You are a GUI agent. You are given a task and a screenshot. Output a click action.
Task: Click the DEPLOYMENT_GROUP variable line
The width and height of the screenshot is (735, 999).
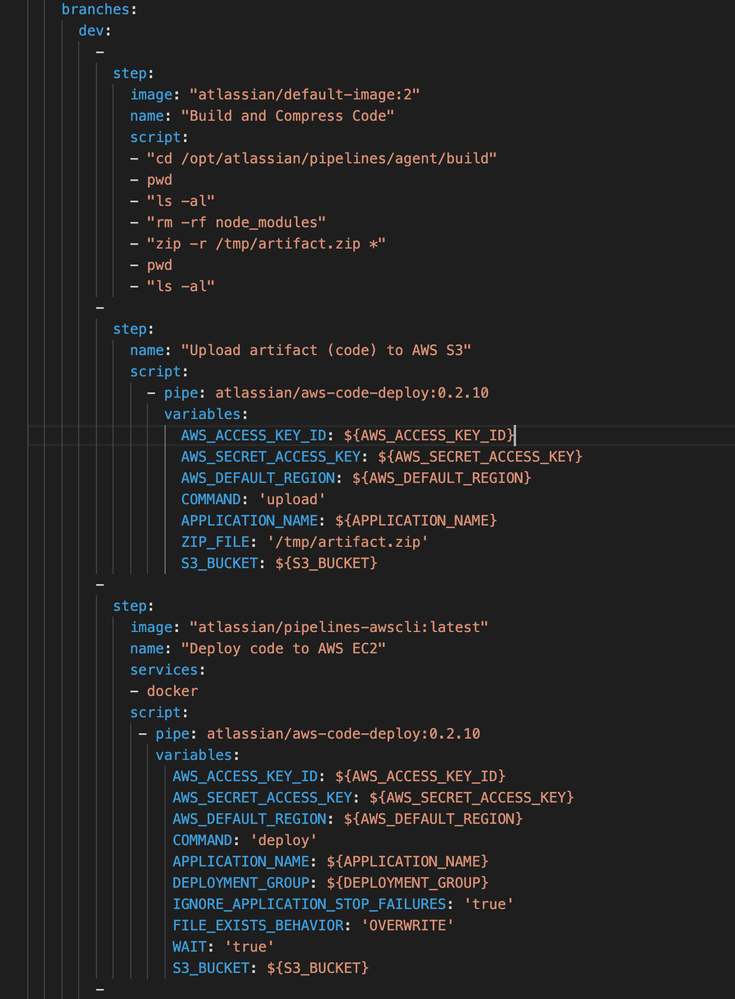[330, 882]
